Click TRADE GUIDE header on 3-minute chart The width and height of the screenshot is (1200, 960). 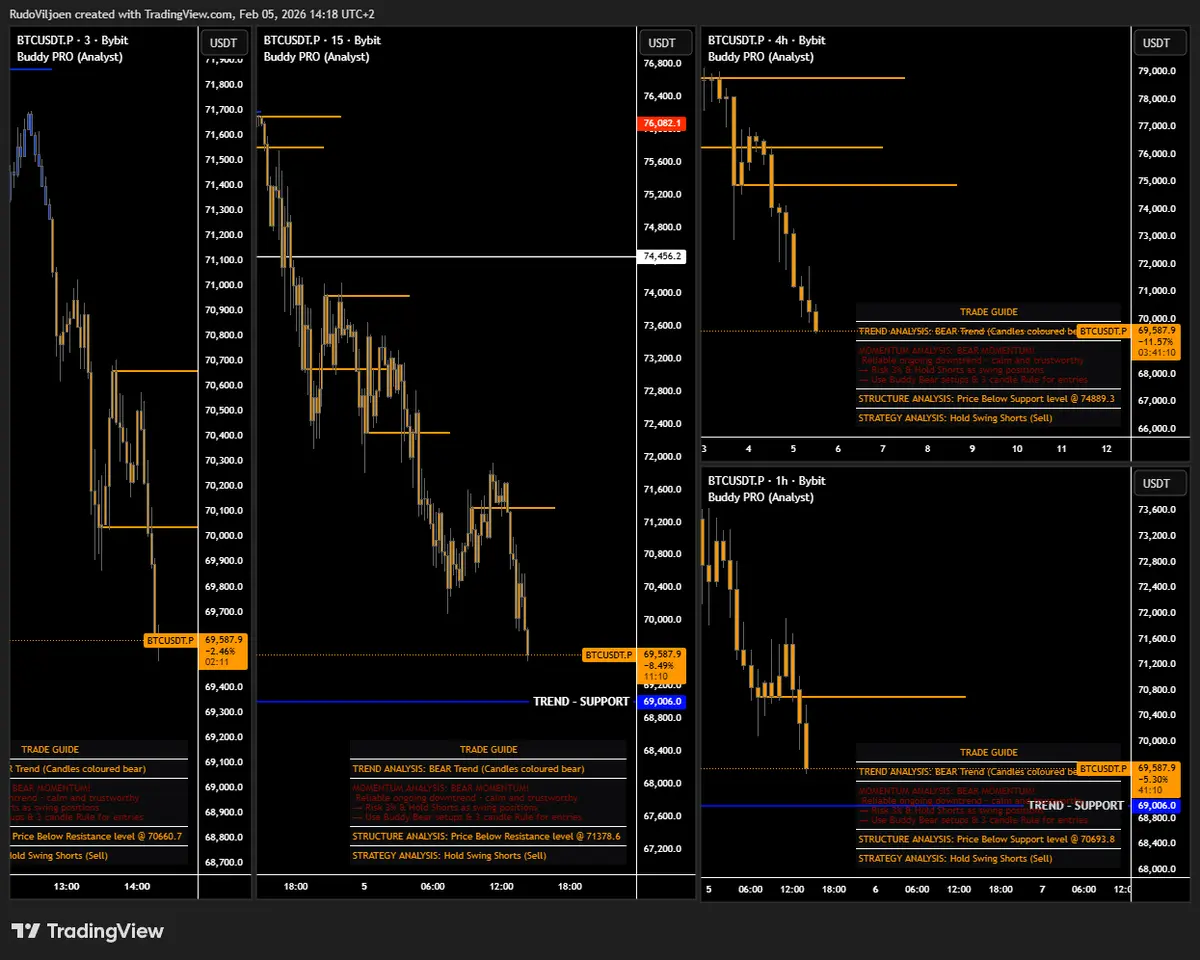point(50,750)
